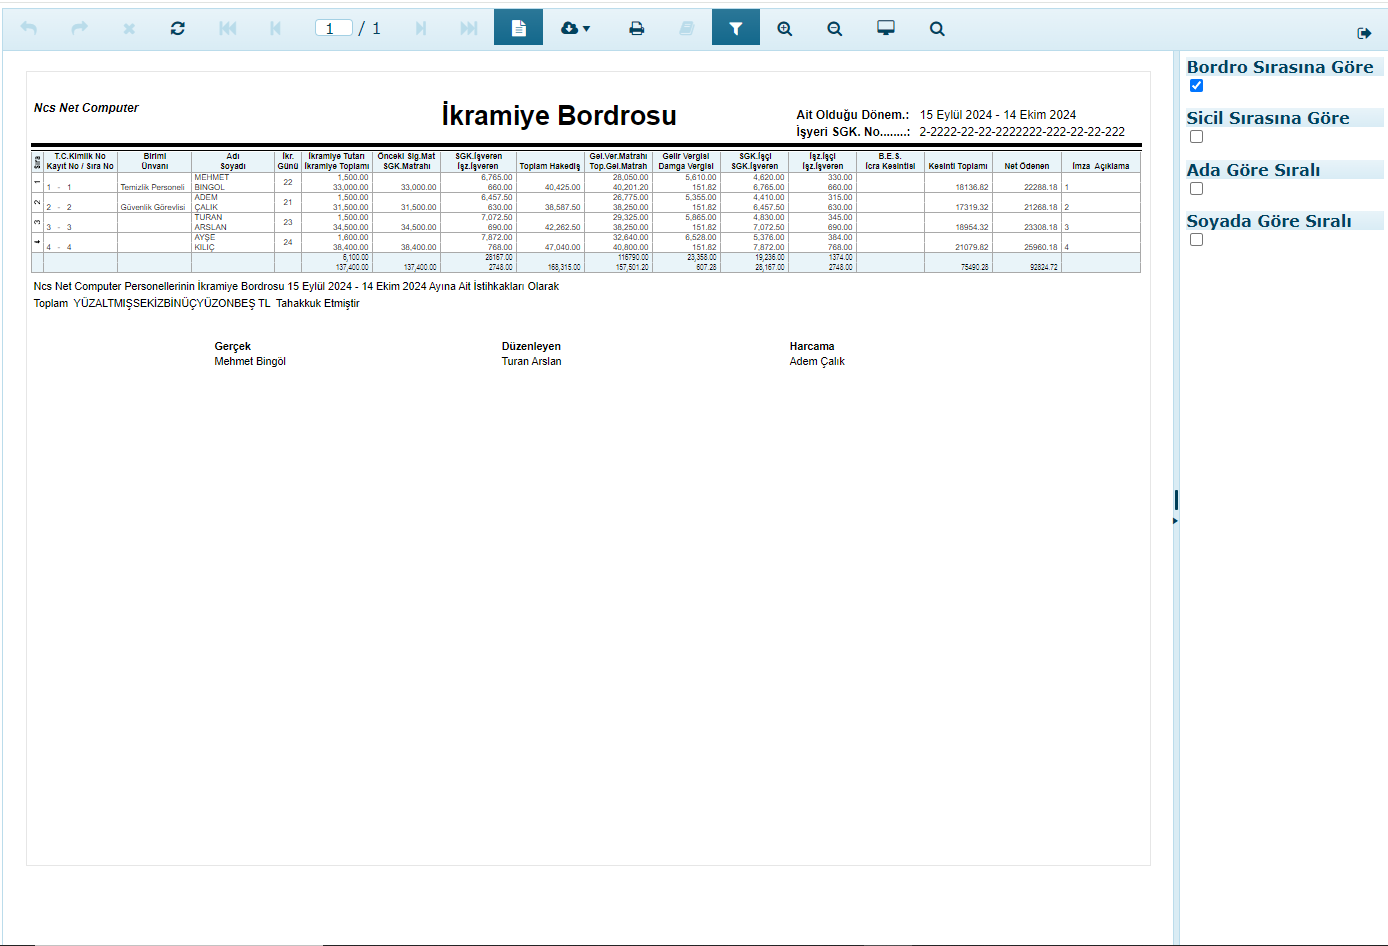The width and height of the screenshot is (1388, 946).
Task: Click the grand total 168,315.00
Action: pos(564,267)
